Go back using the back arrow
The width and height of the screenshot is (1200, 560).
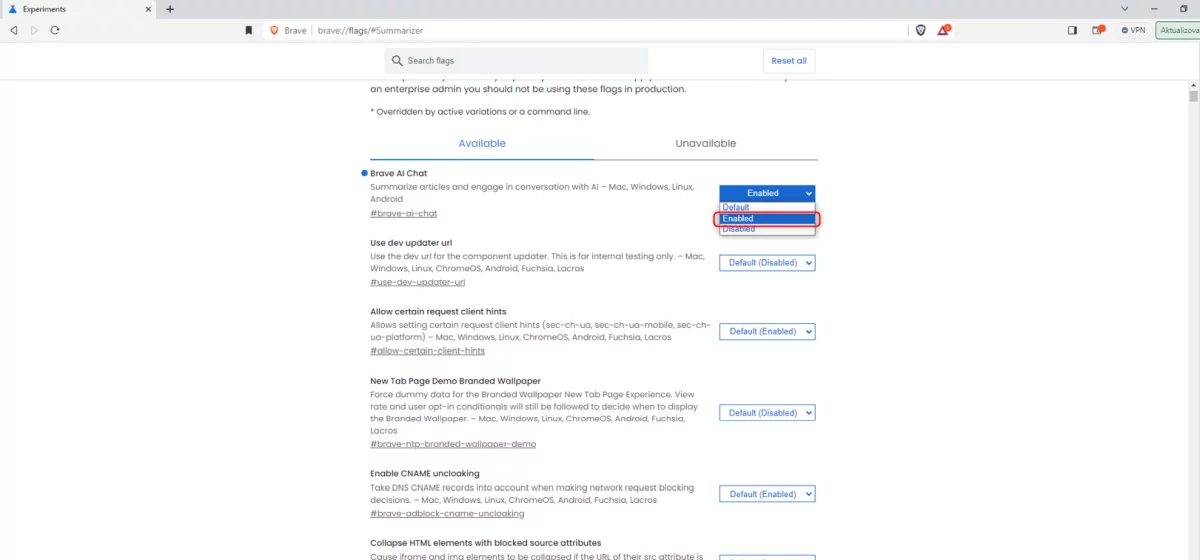point(14,30)
